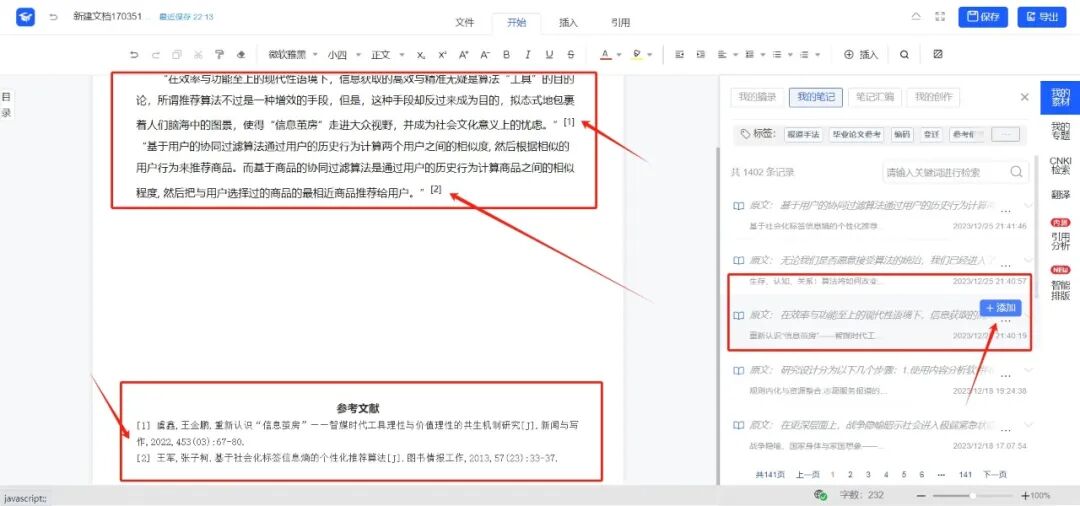Toggle underline formatting
Screen dimensions: 1080x506
click(x=549, y=54)
